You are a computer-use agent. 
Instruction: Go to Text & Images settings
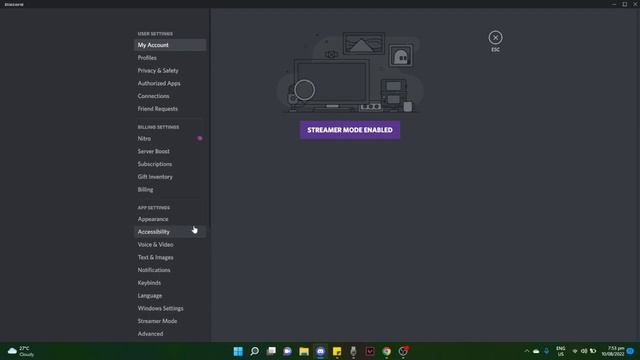(170, 257)
